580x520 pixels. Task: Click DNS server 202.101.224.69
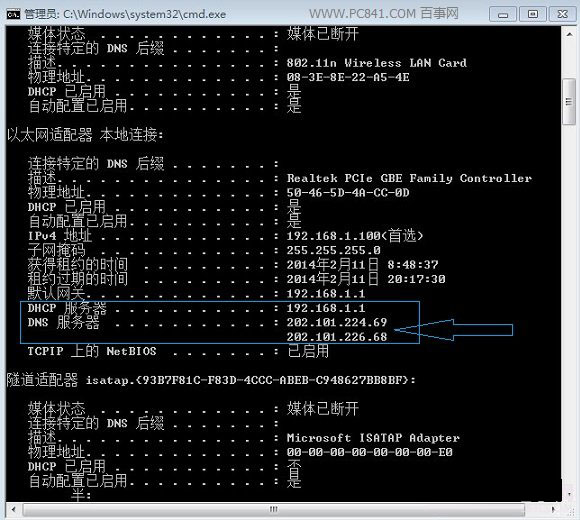point(337,323)
